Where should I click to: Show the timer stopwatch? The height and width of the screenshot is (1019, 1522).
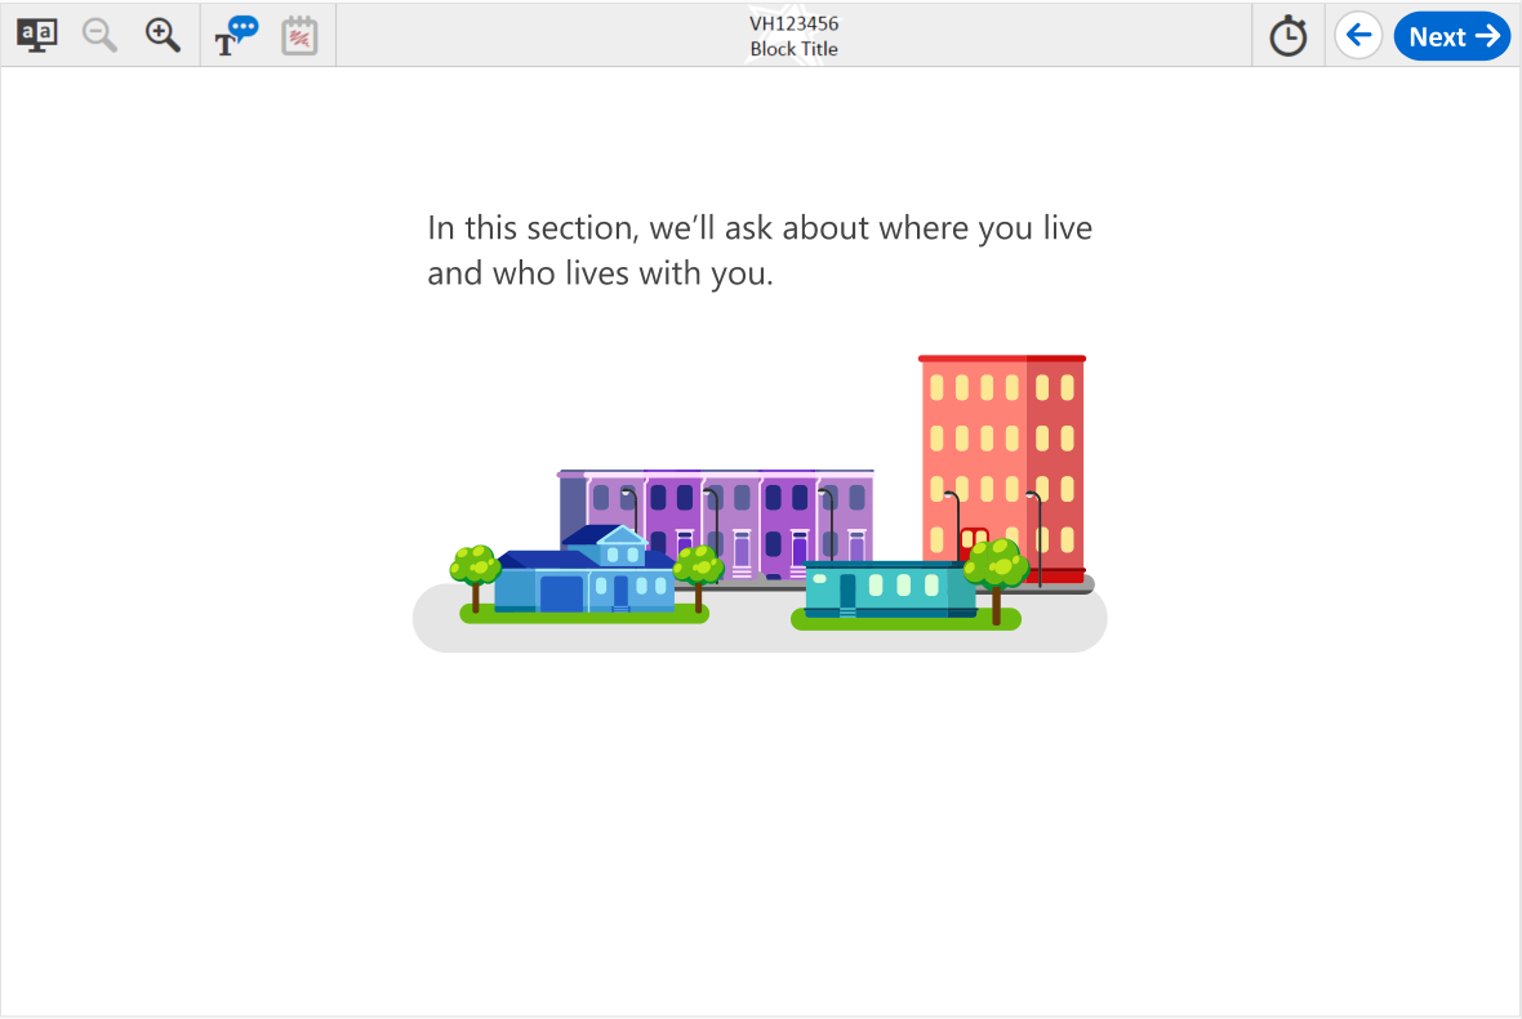click(x=1288, y=37)
